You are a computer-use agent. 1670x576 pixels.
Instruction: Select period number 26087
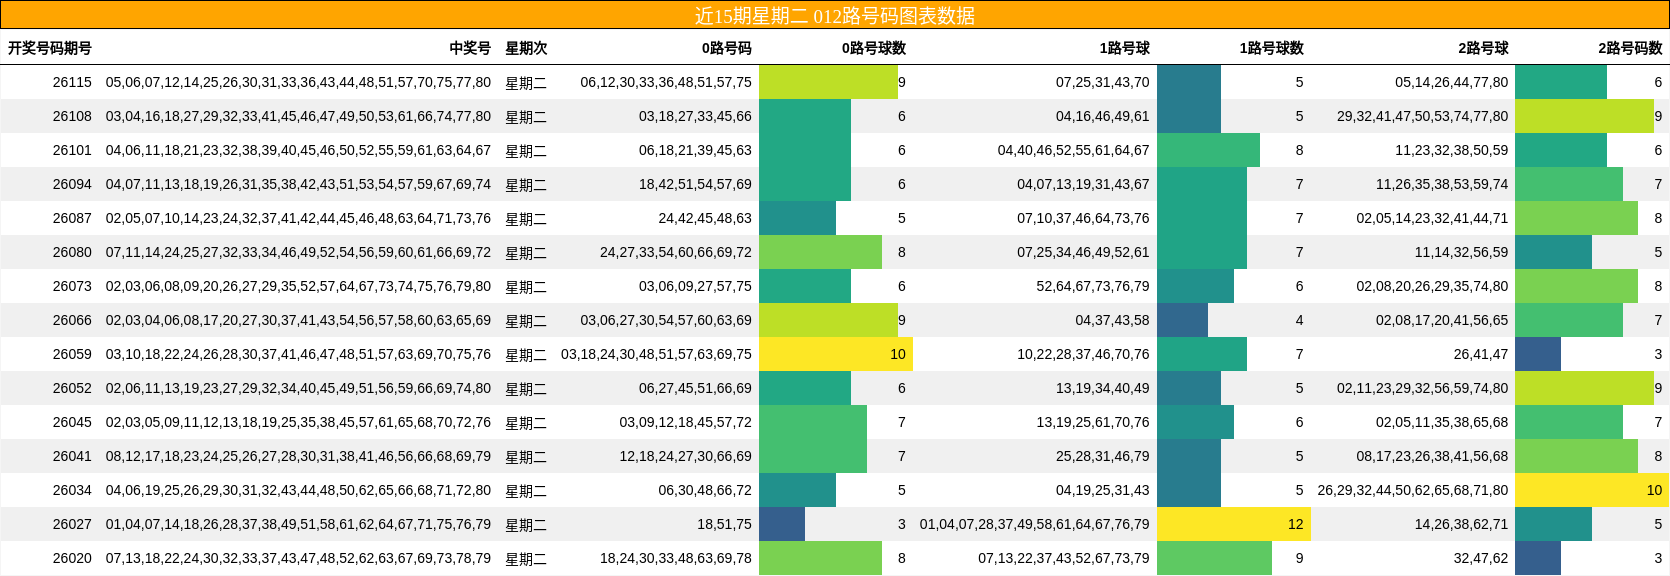point(72,218)
